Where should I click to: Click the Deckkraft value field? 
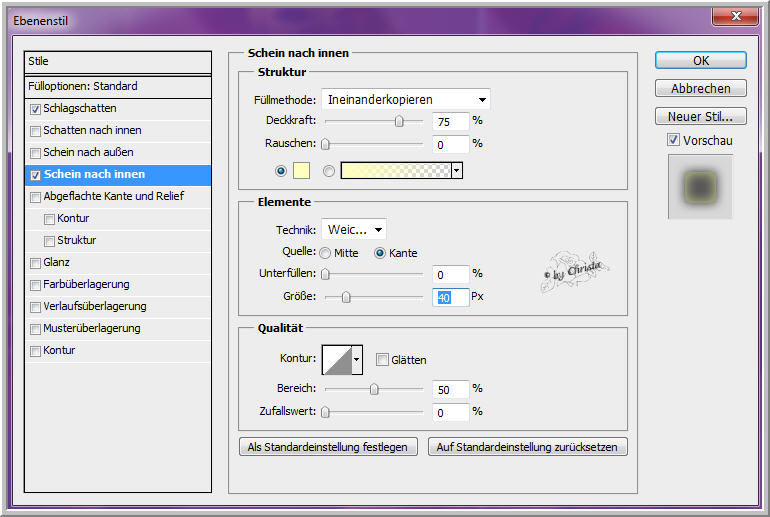pyautogui.click(x=450, y=121)
